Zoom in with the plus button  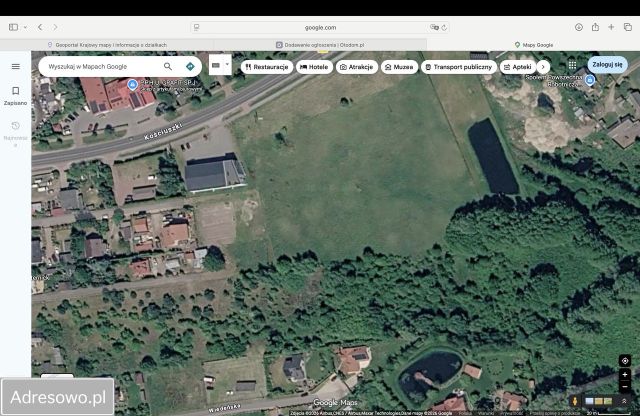click(x=624, y=374)
